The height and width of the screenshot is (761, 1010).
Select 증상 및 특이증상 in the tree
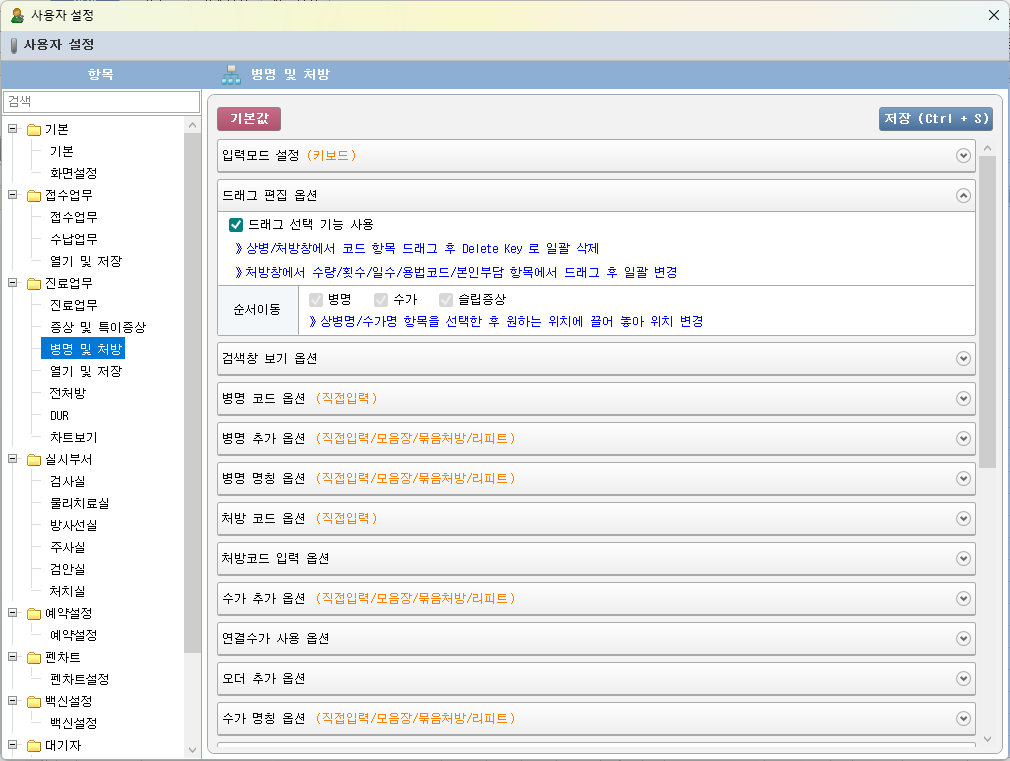[98, 327]
